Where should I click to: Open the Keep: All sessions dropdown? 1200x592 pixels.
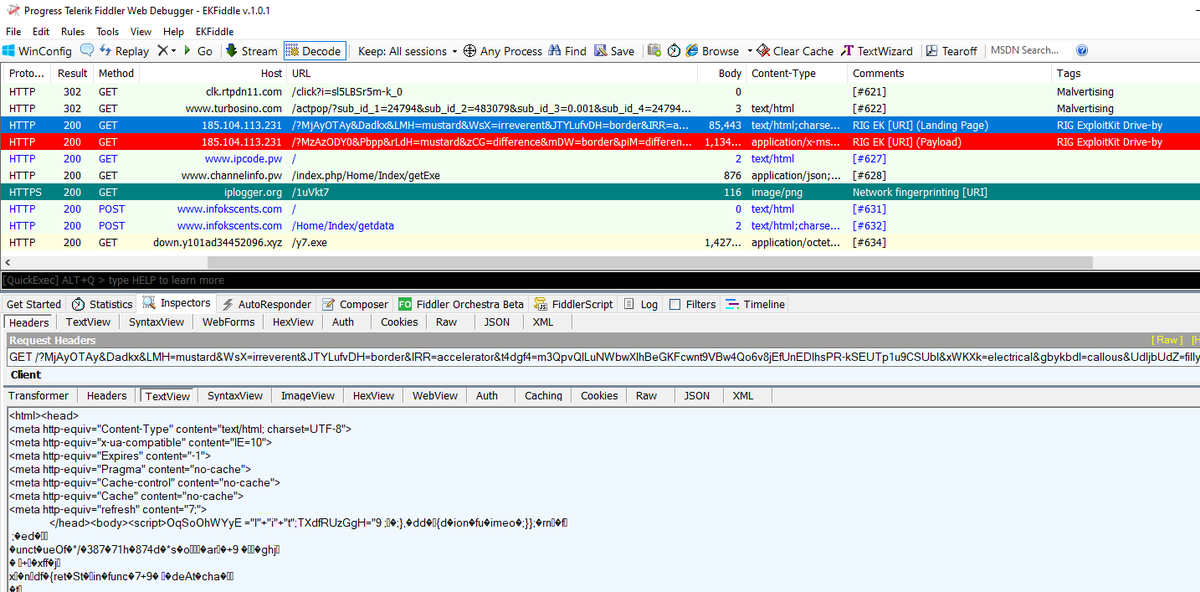407,51
